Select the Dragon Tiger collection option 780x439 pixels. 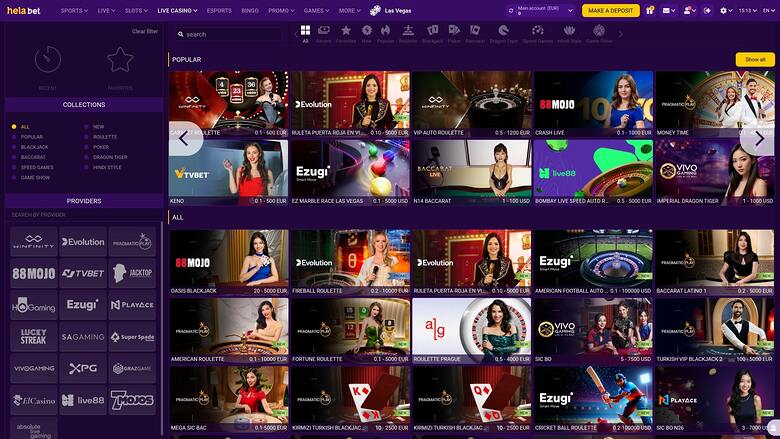tap(106, 157)
